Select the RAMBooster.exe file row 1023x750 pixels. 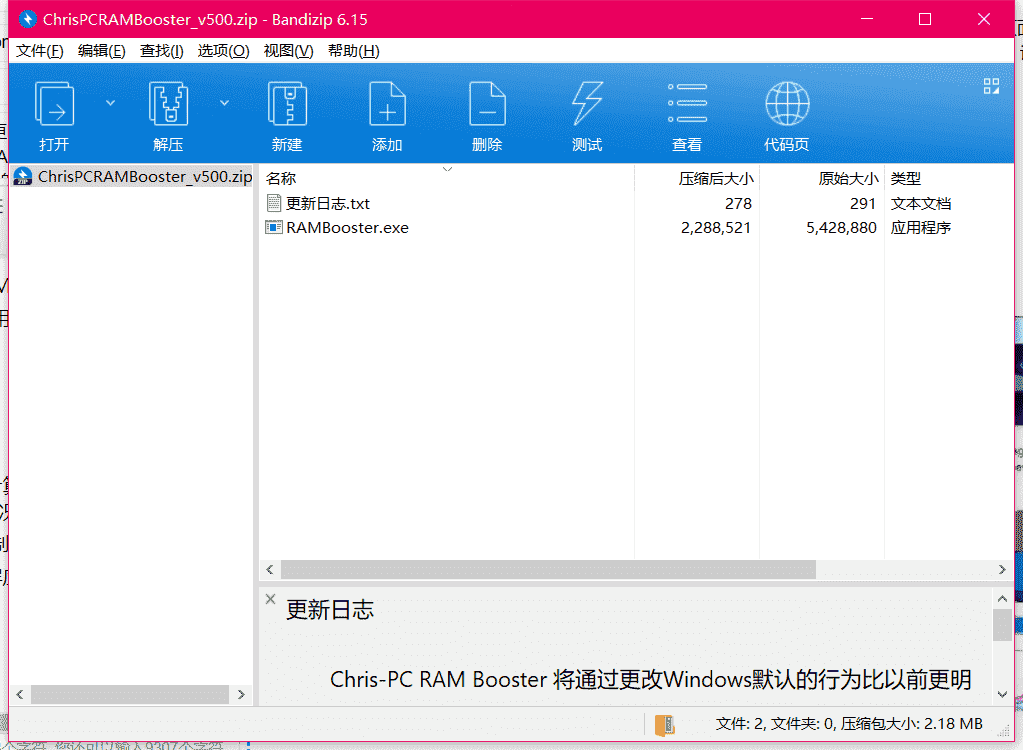[x=636, y=228]
